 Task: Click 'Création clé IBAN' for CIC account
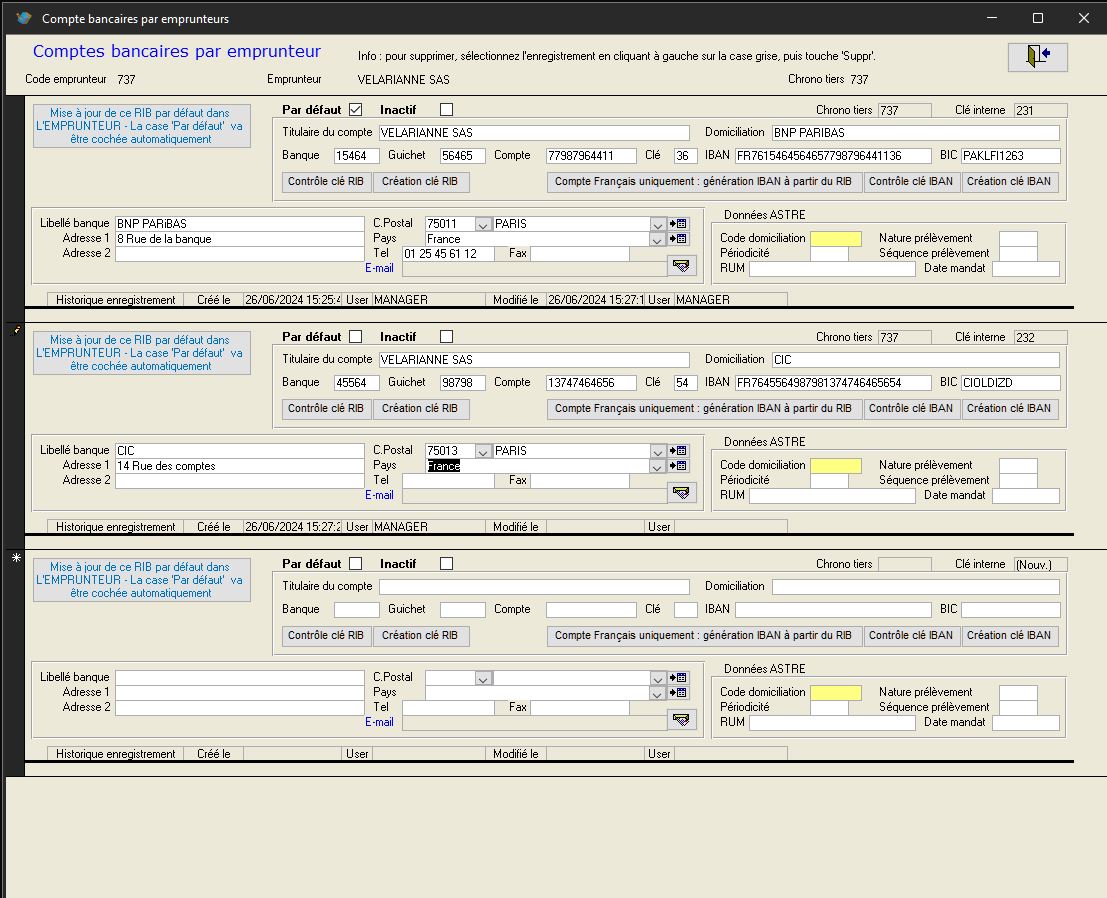tap(1009, 409)
